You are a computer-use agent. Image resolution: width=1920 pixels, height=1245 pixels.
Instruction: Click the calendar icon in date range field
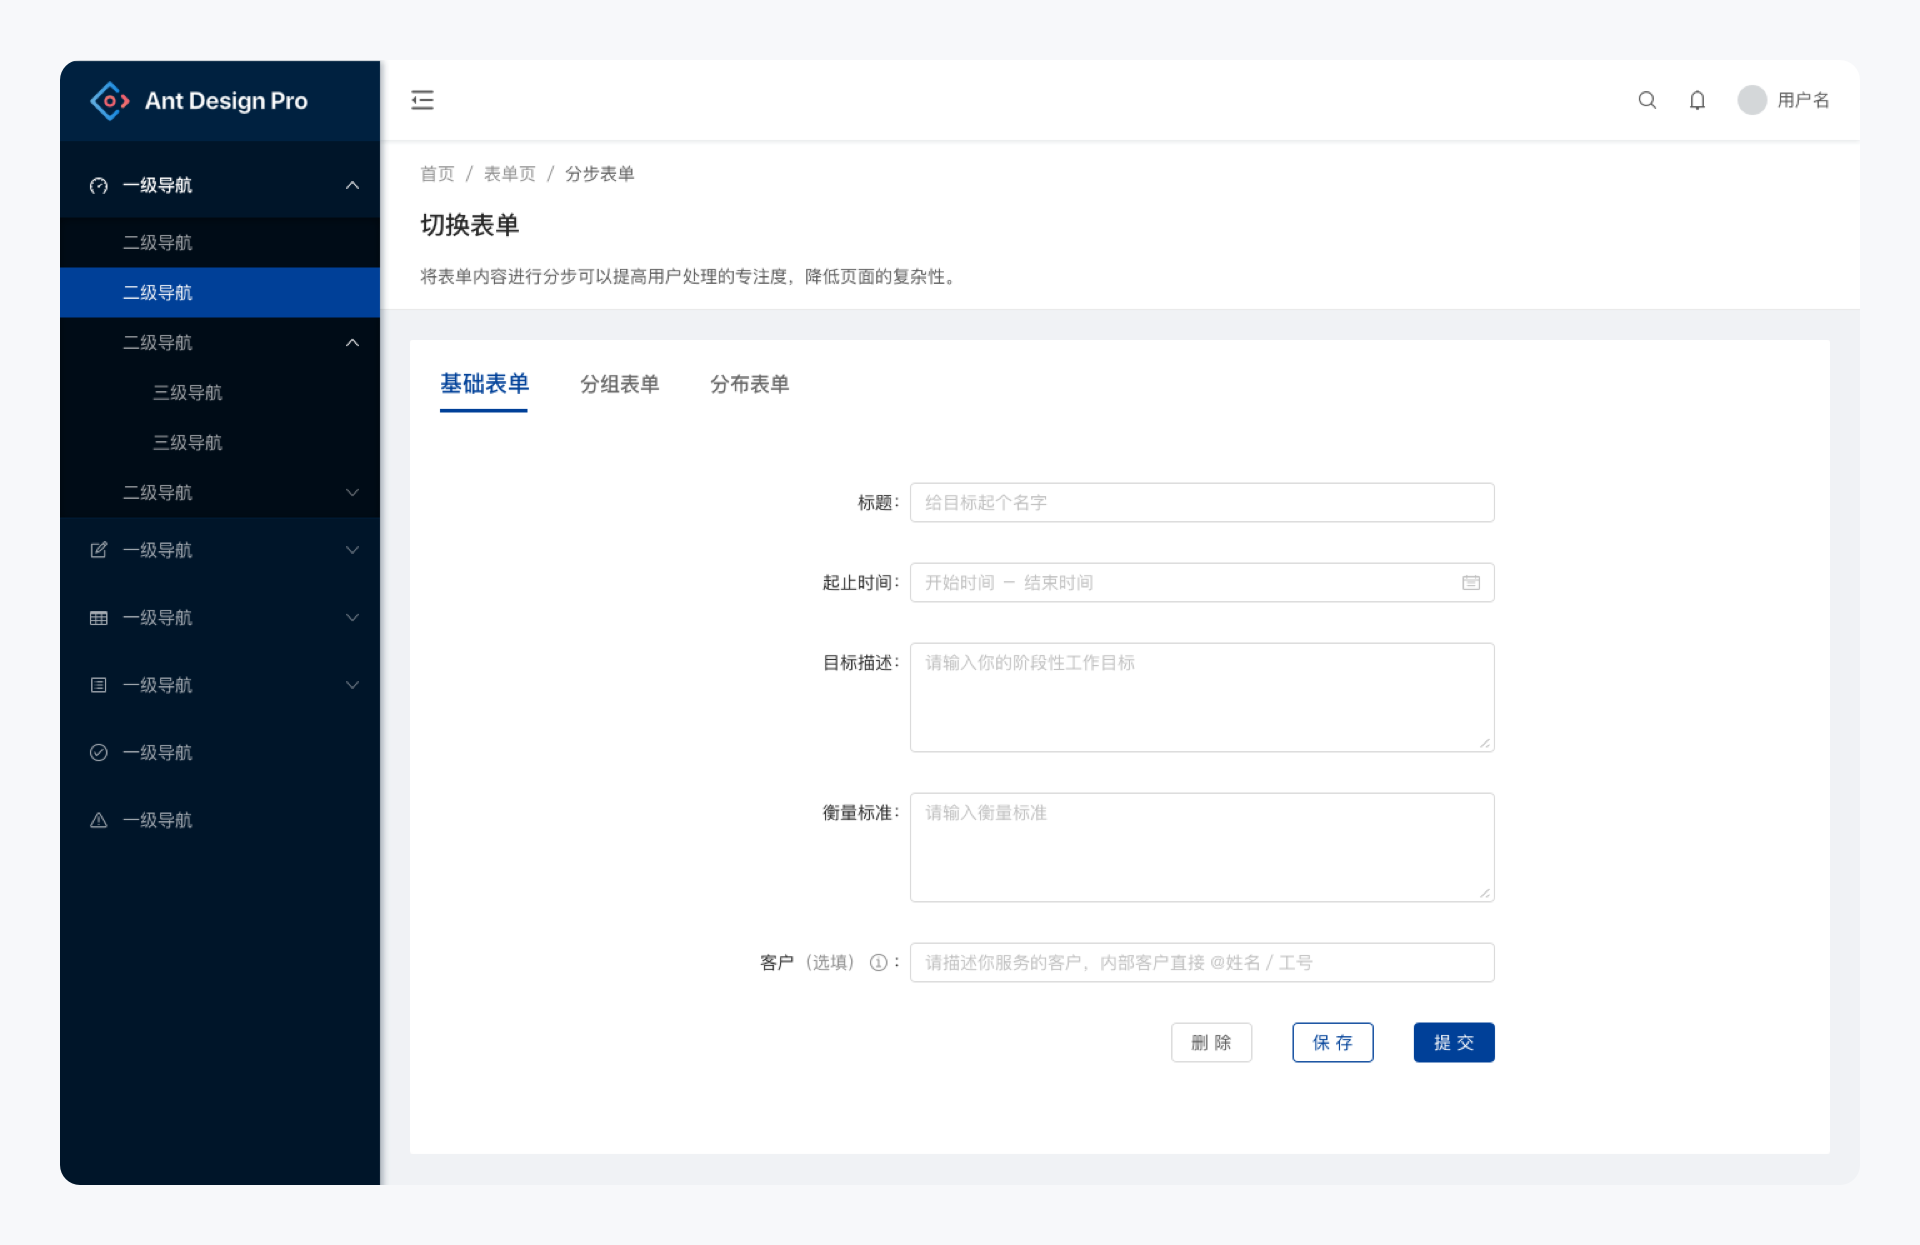(x=1470, y=583)
